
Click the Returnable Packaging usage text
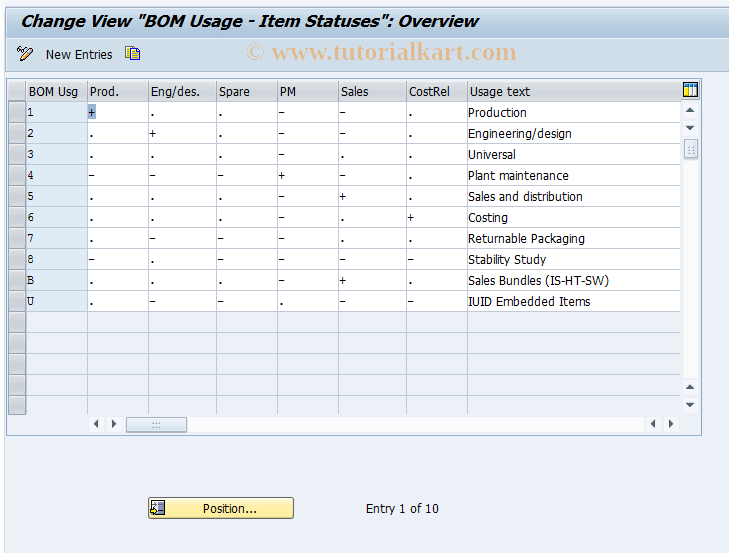pos(526,239)
